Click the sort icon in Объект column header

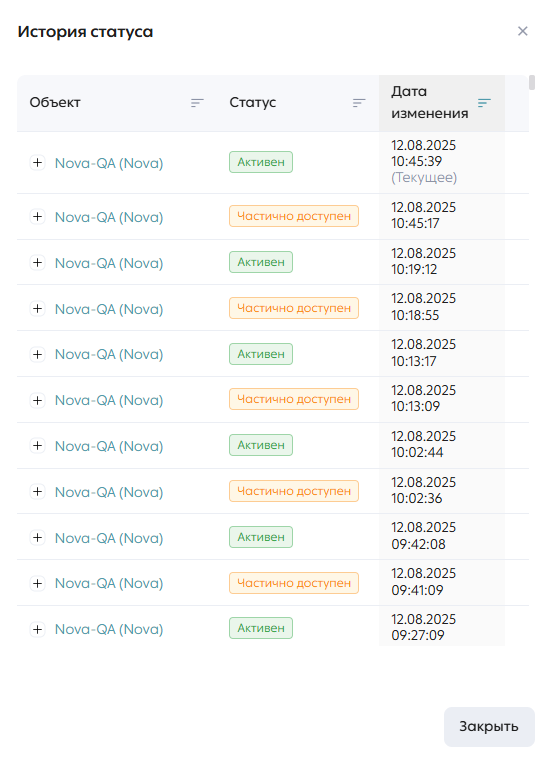197,103
